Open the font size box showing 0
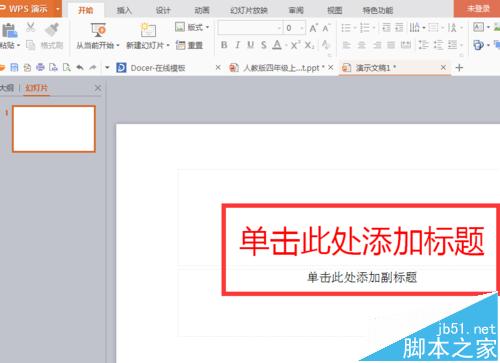The height and width of the screenshot is (363, 500). [294, 28]
